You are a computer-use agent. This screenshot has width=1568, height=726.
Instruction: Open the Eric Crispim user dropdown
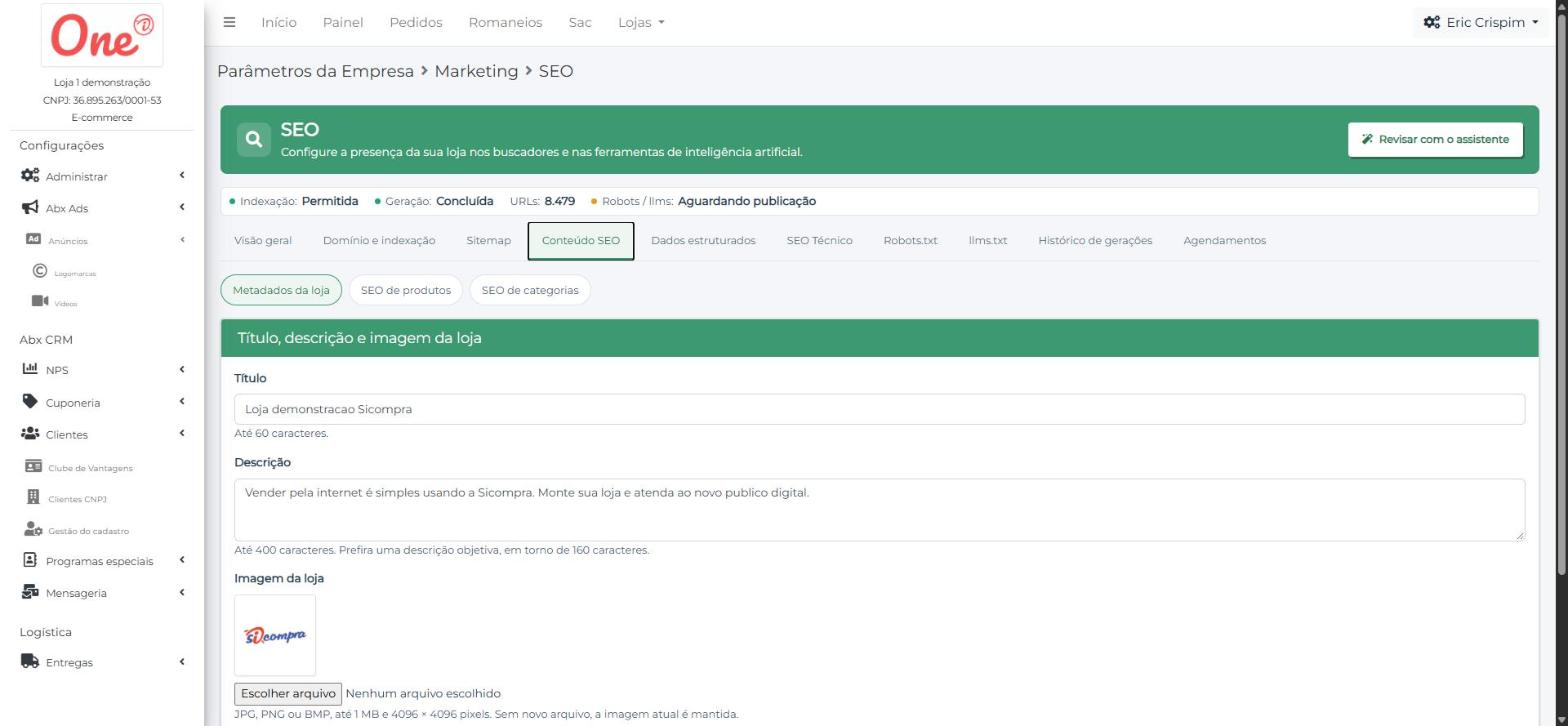[1481, 22]
